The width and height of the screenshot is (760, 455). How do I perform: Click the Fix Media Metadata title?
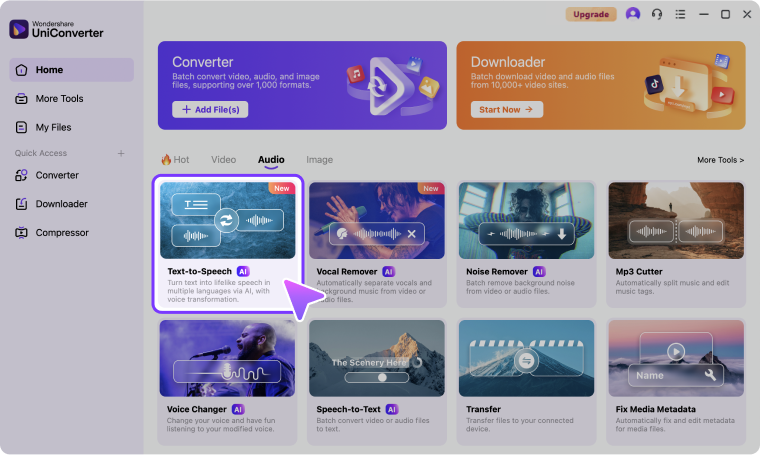[655, 409]
